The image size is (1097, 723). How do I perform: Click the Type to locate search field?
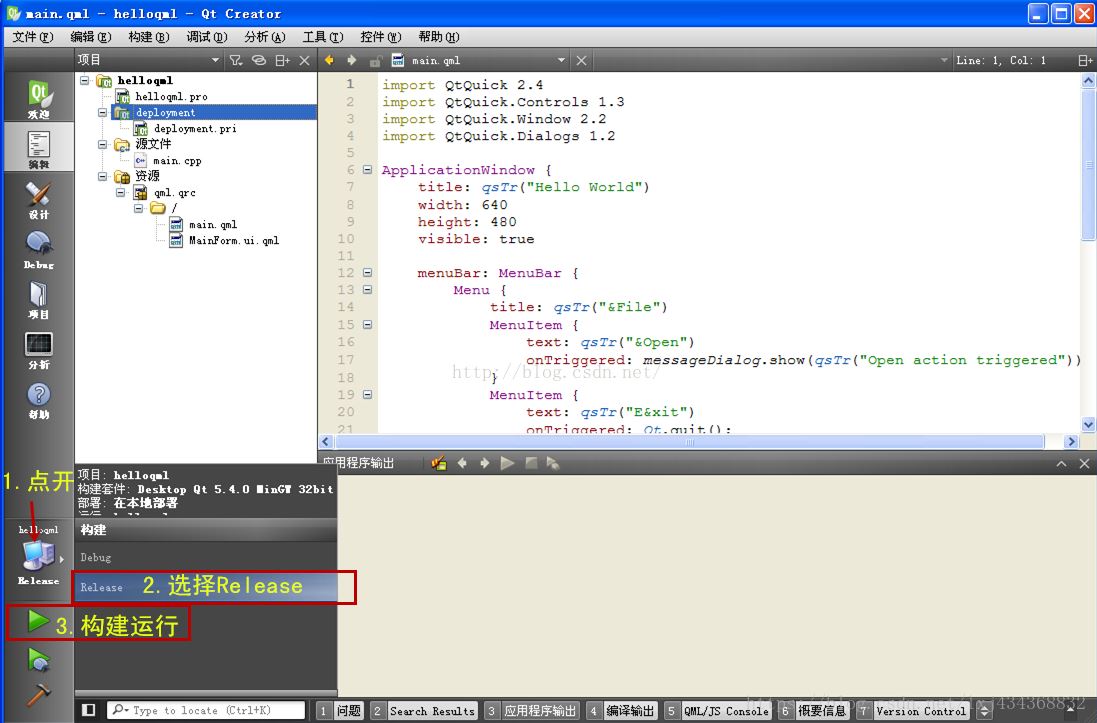tap(206, 710)
